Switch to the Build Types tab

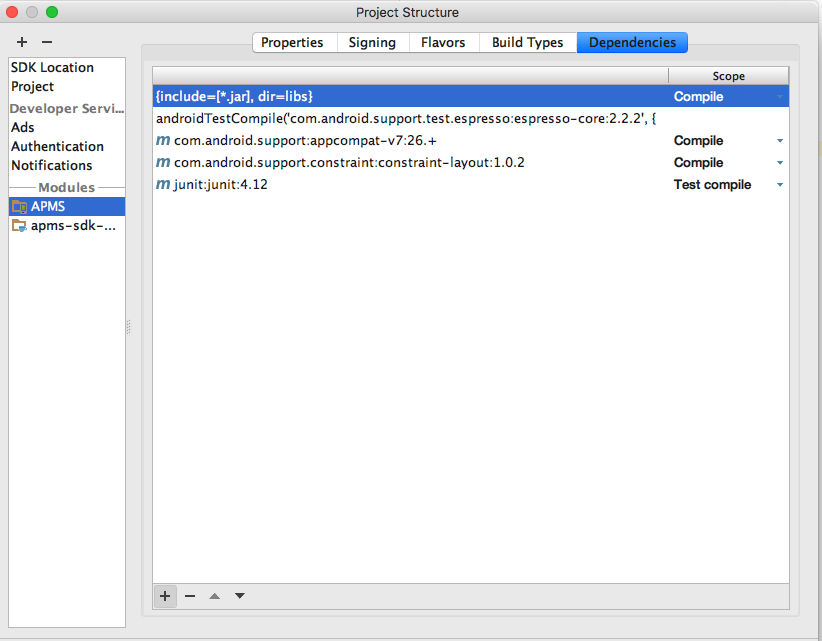coord(528,42)
